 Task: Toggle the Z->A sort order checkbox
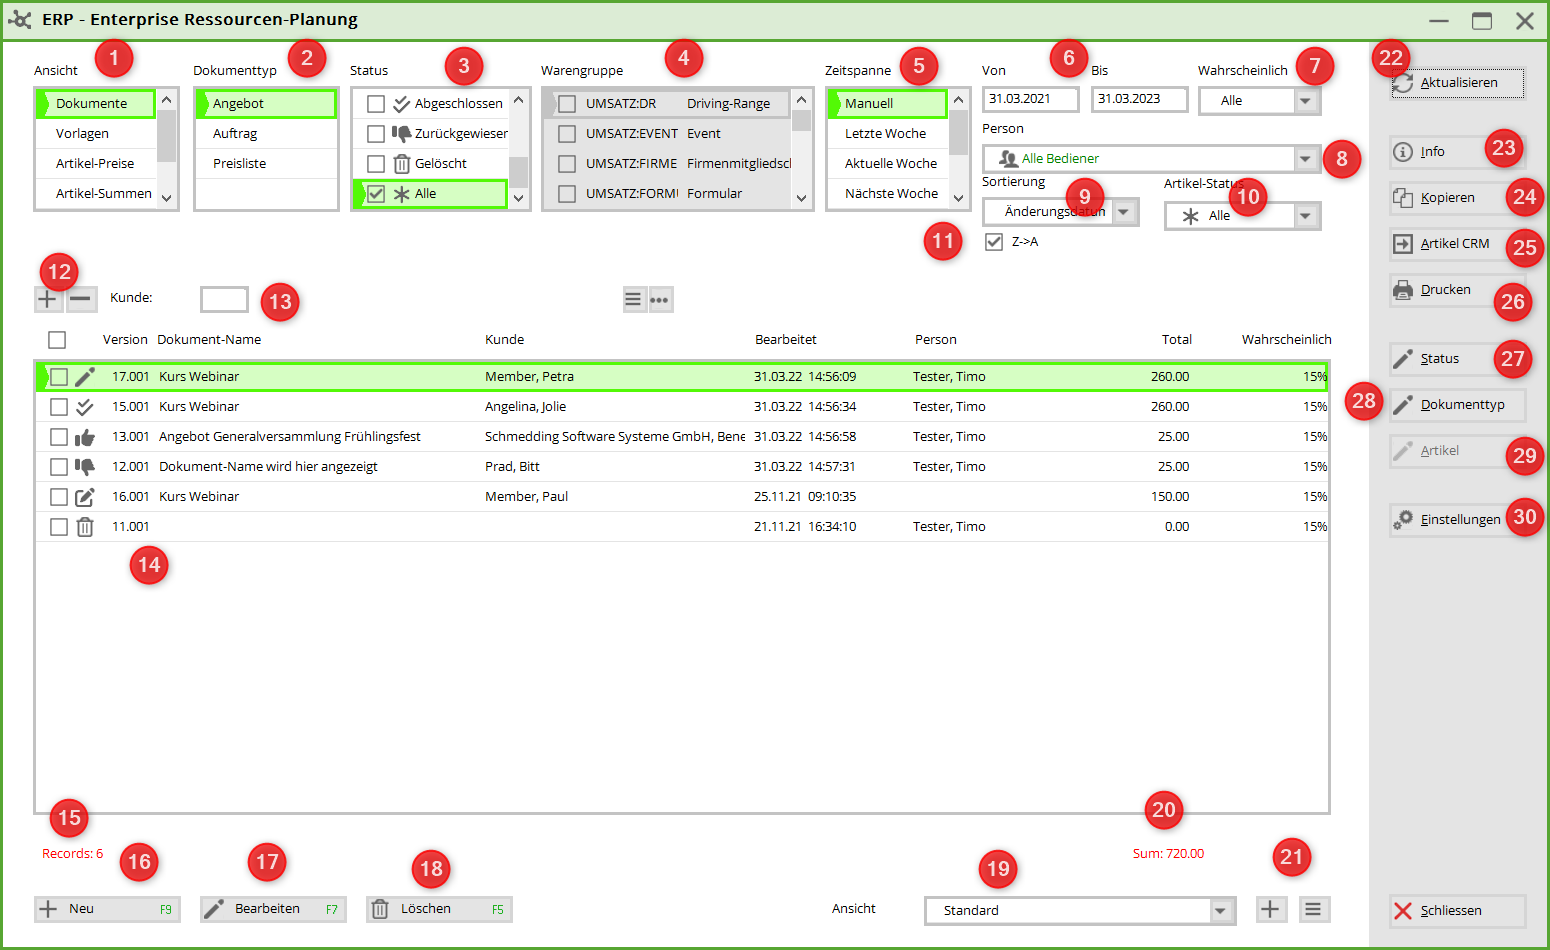click(994, 242)
